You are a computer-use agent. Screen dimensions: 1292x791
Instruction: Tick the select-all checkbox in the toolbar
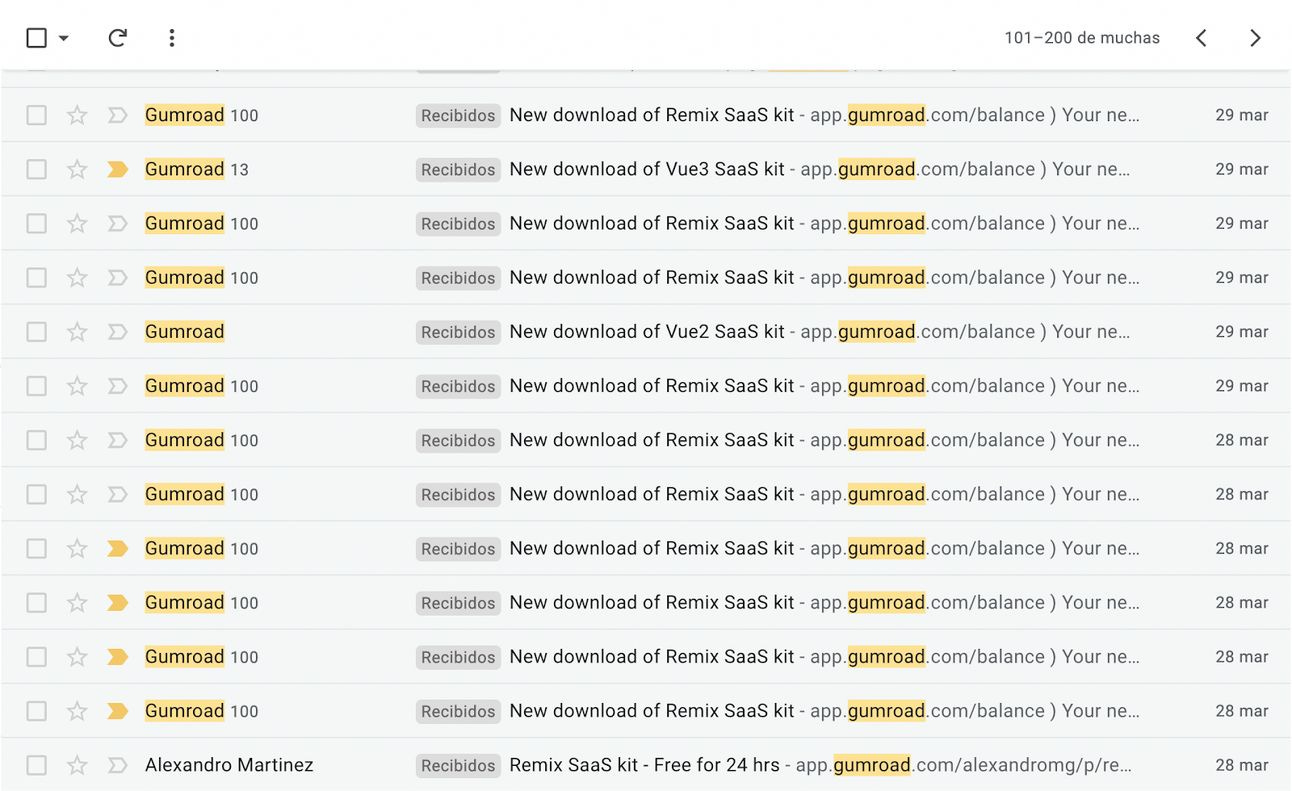36,38
